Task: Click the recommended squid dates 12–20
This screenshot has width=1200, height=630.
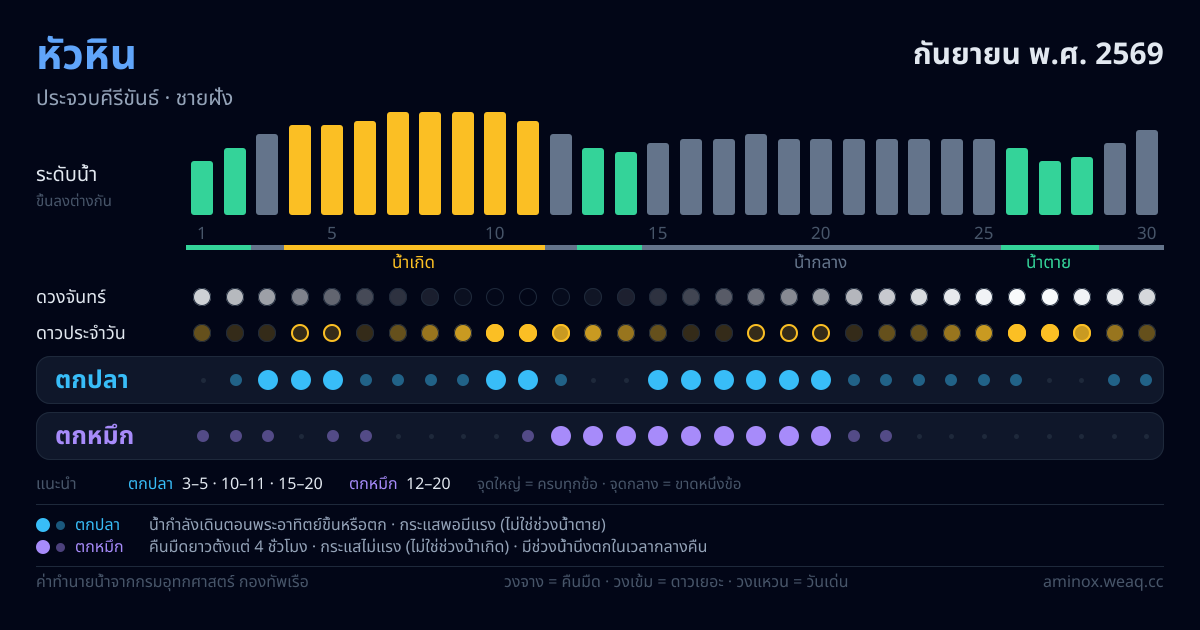Action: point(428,484)
